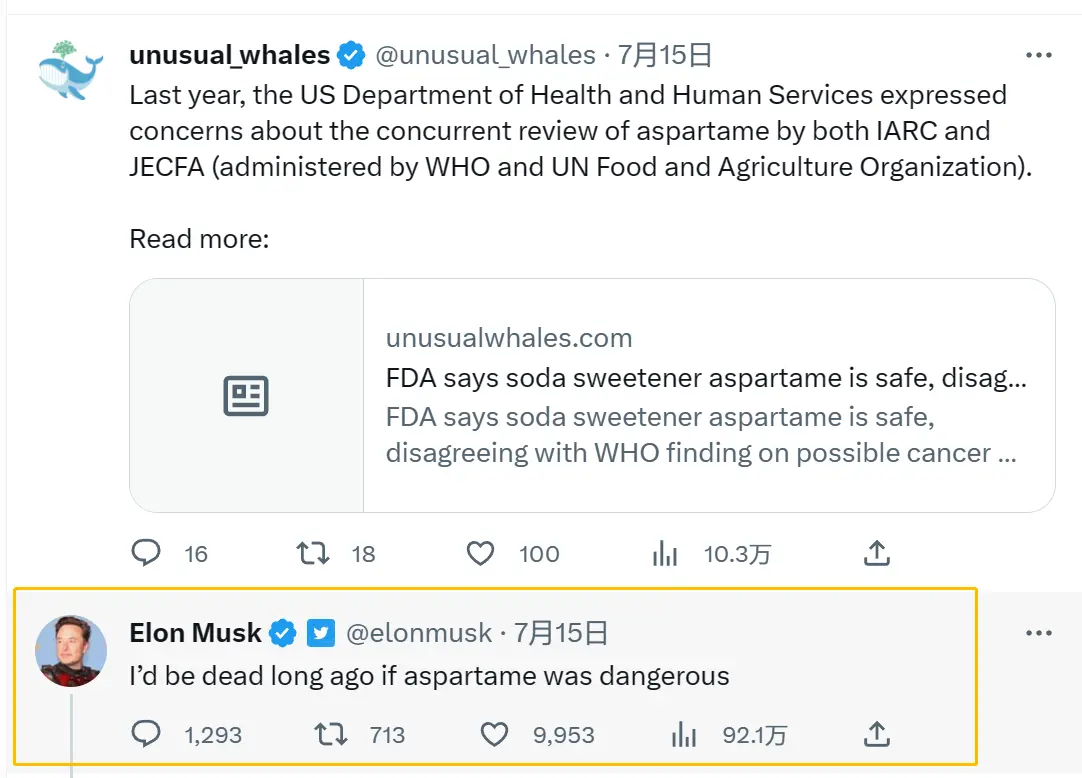Retweet the unusual_whales aspartame post

pos(314,553)
